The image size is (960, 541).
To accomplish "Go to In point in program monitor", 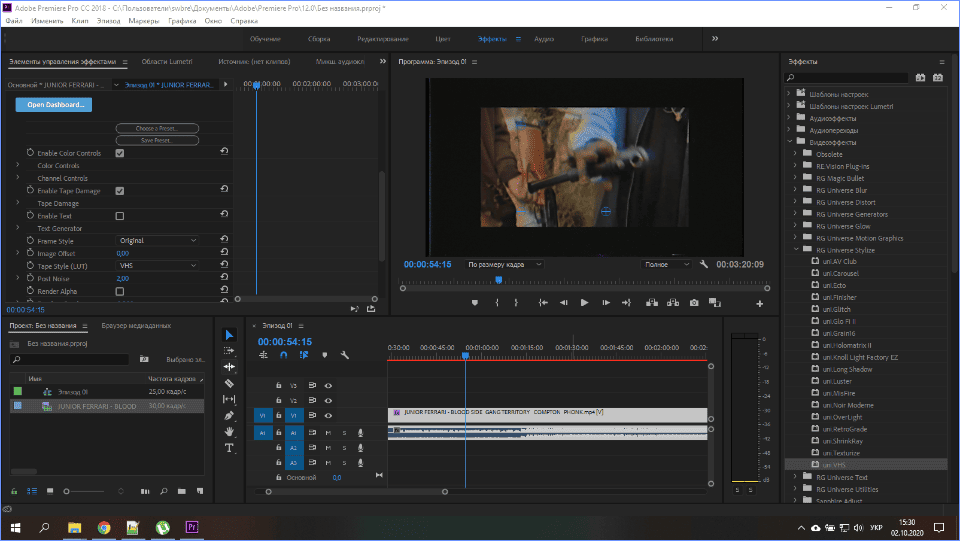I will coord(542,303).
